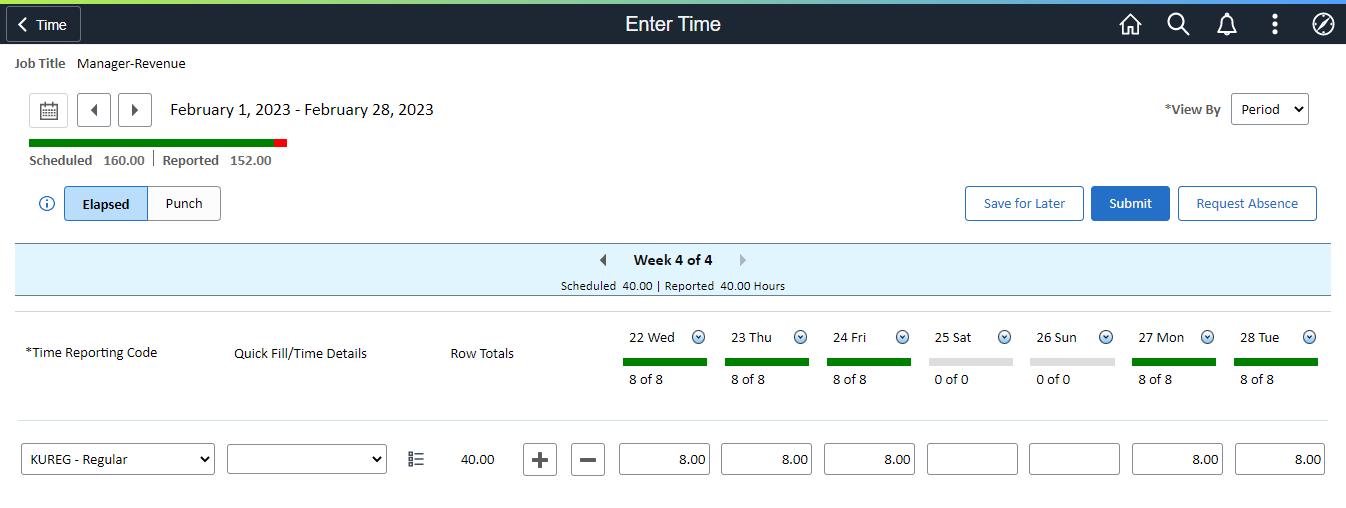The image size is (1346, 508).
Task: Open the NavBar compass icon
Action: tap(1323, 25)
